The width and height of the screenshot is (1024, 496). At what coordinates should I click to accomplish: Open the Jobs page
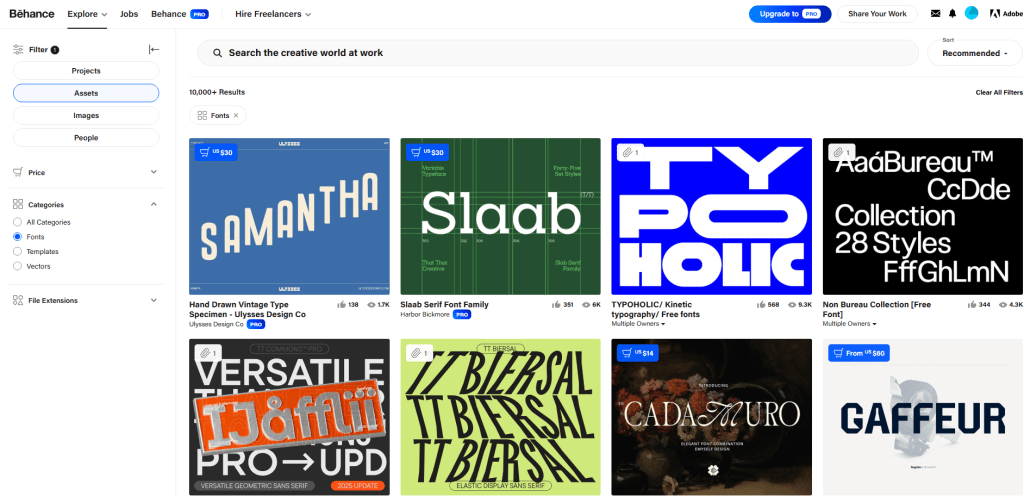pos(129,14)
